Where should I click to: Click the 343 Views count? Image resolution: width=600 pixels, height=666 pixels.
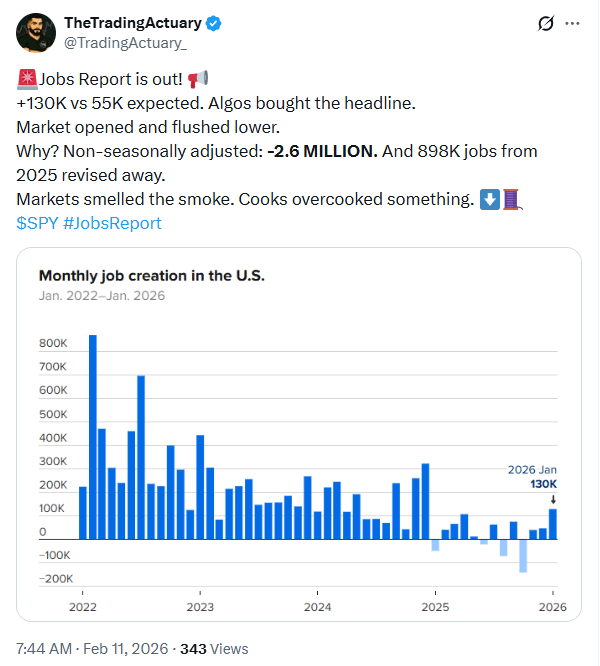click(x=213, y=647)
